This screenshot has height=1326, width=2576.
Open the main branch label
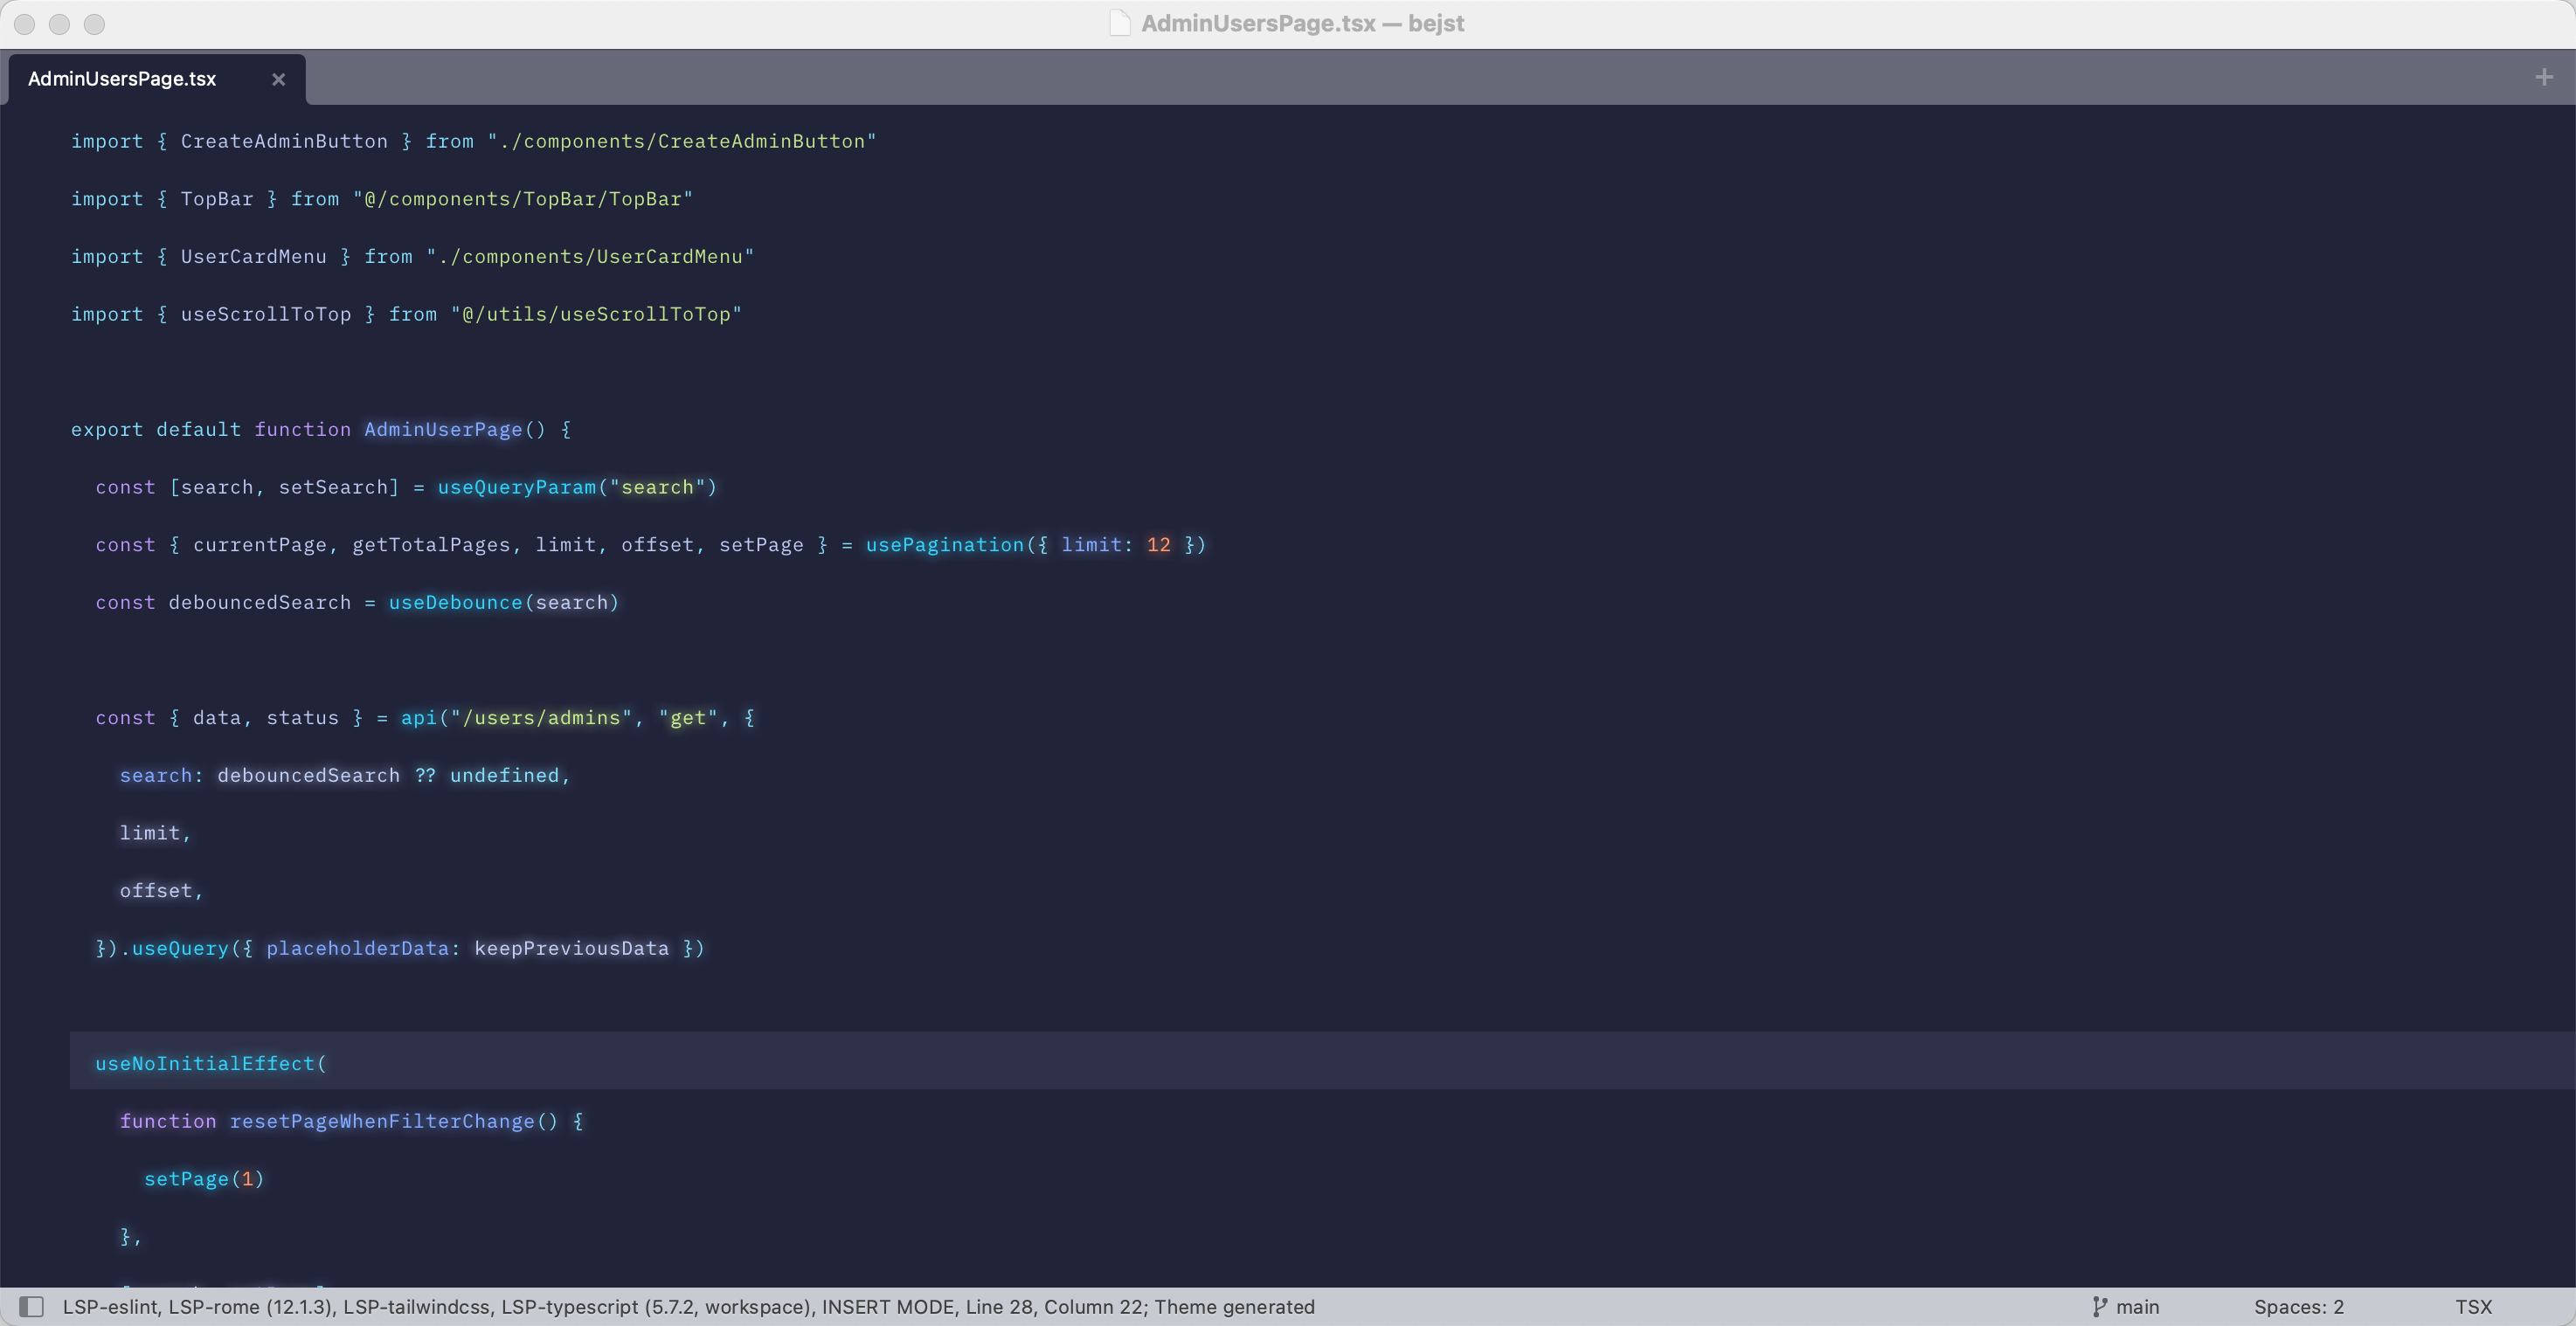(2137, 1306)
